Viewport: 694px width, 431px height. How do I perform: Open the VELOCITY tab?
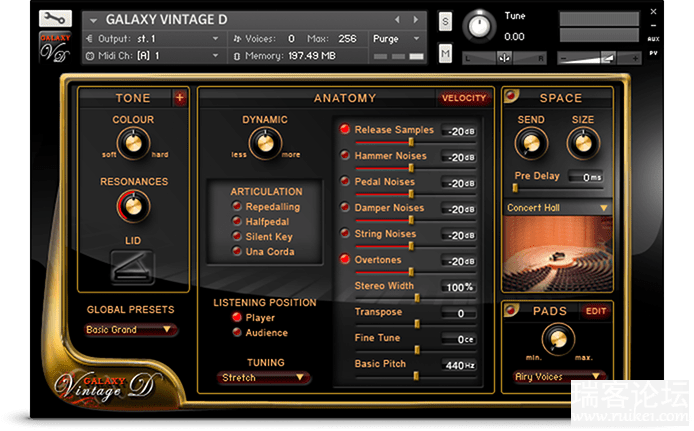[x=464, y=98]
